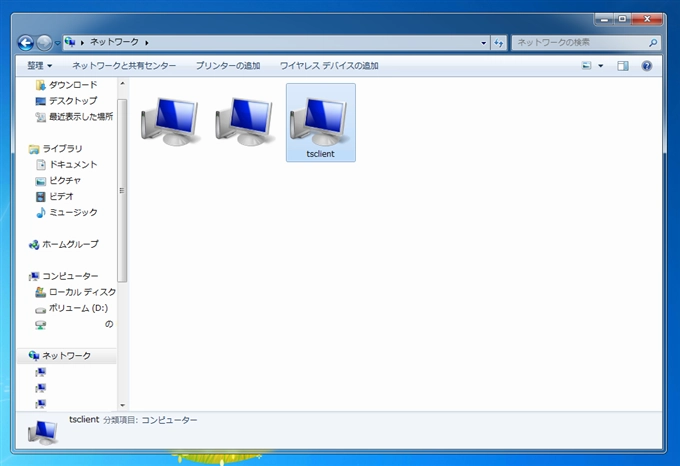Image resolution: width=680 pixels, height=466 pixels.
Task: Click ワイヤレス デバイスの追加
Action: point(329,66)
